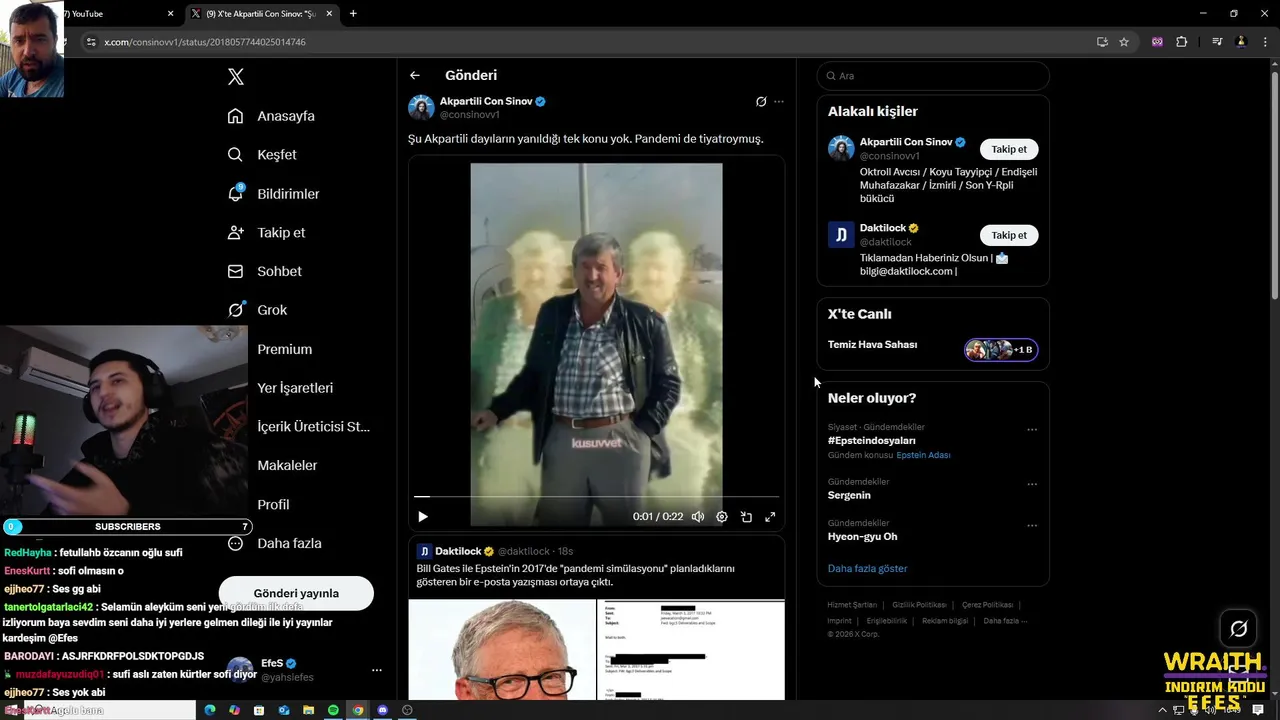The height and width of the screenshot is (720, 1280).
Task: Open #Epsteindosyaları trend
Action: pos(871,441)
